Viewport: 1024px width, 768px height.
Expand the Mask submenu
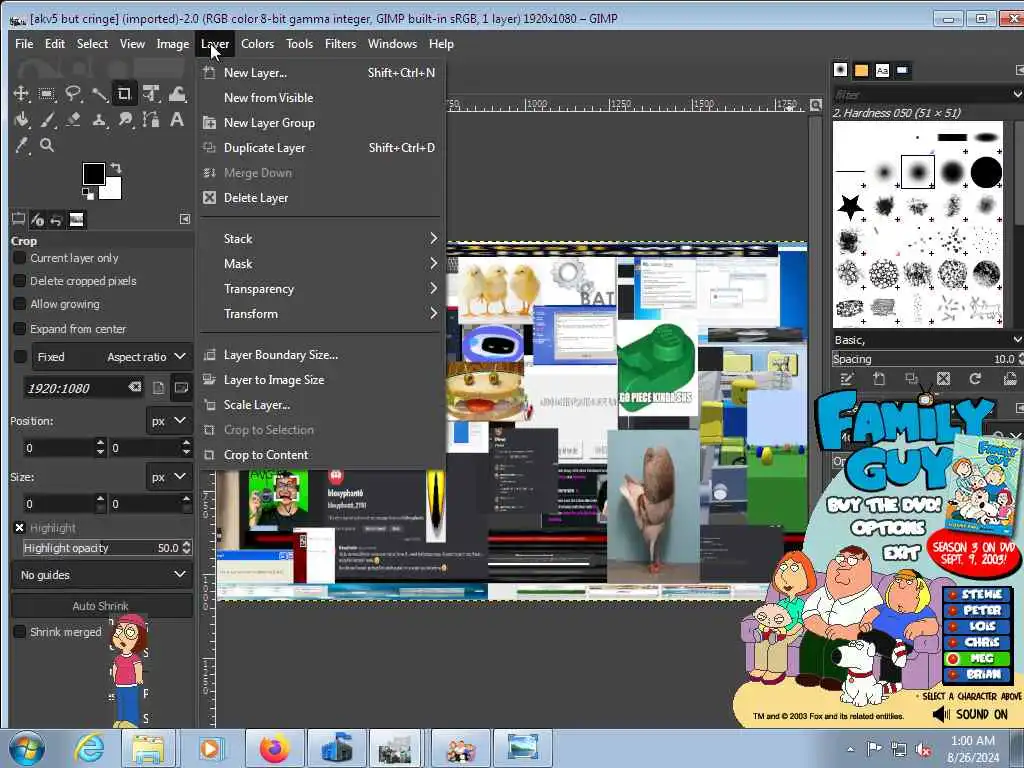321,264
